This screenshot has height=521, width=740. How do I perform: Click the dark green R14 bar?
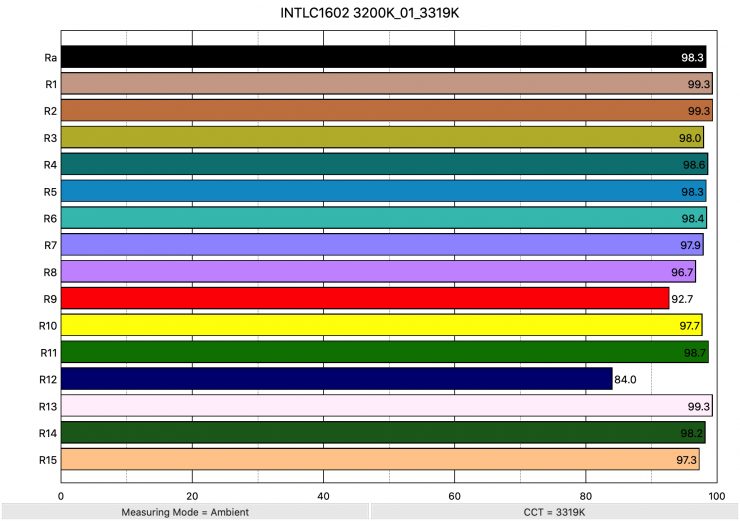[383, 433]
